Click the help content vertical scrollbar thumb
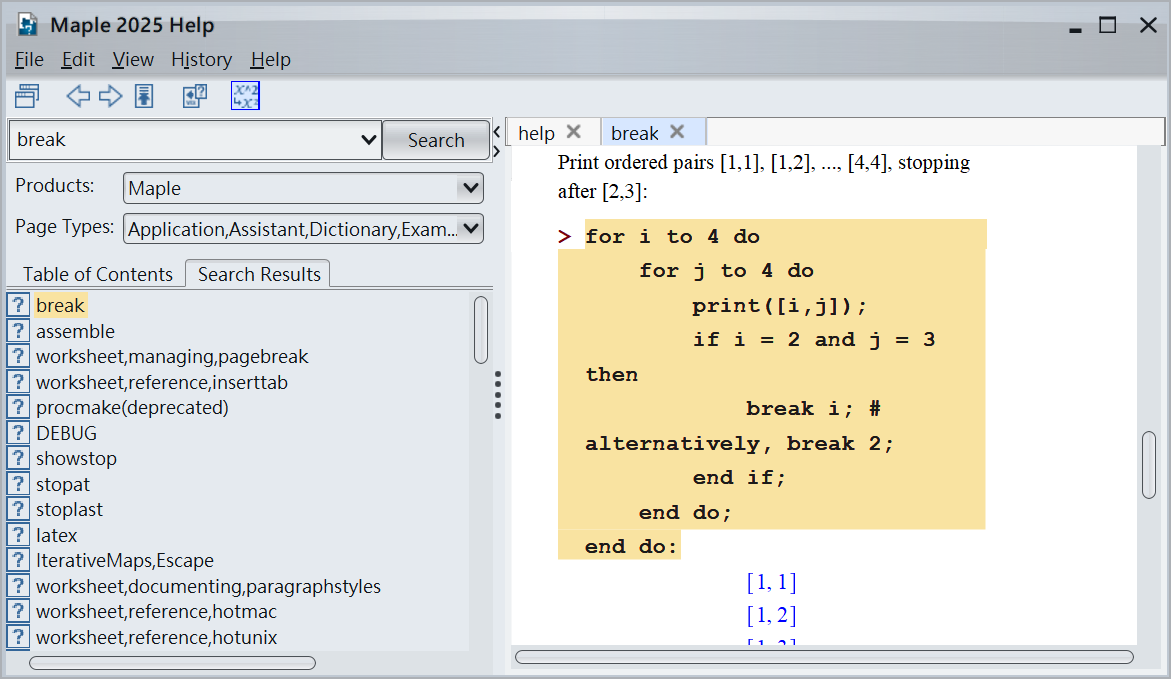The image size is (1171, 679). click(x=1149, y=465)
